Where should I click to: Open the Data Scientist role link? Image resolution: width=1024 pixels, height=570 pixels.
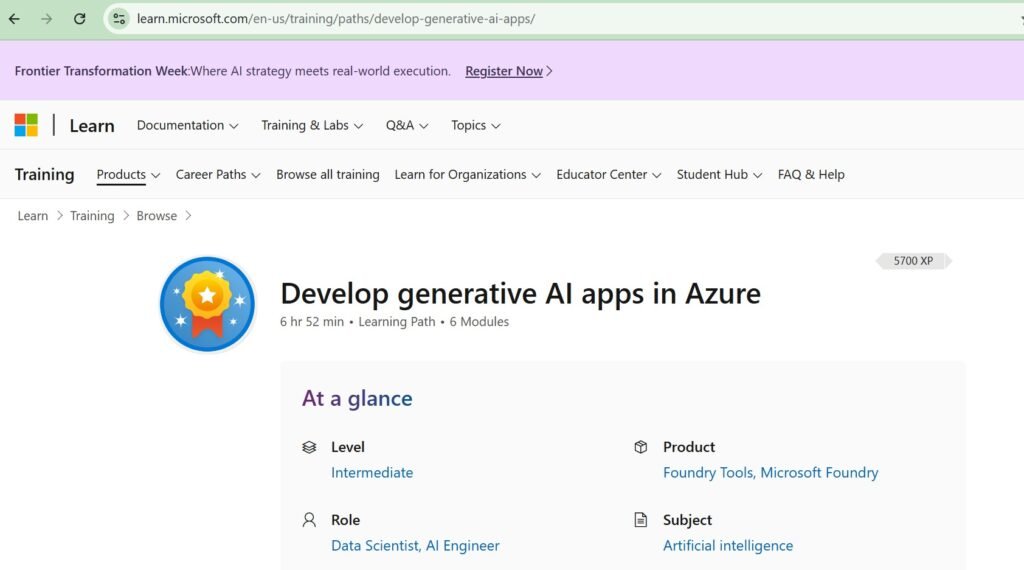pos(375,545)
